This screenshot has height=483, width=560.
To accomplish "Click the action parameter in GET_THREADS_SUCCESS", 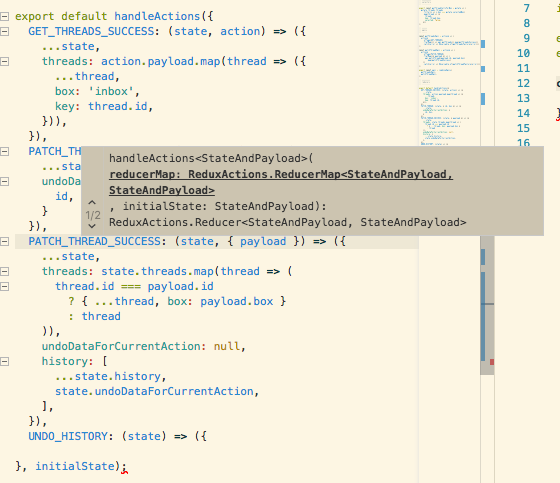I will point(240,31).
